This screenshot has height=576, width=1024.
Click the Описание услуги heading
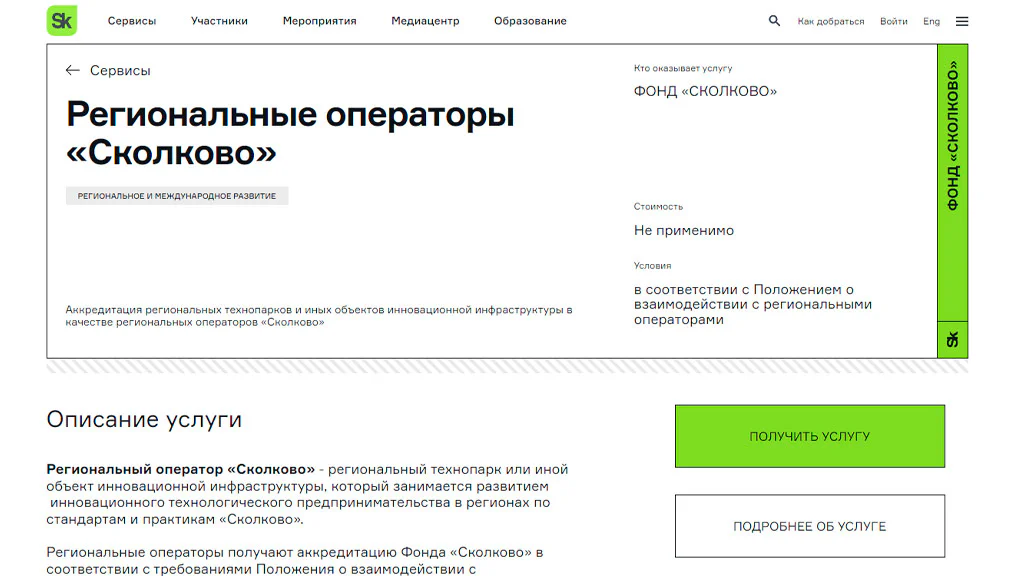pyautogui.click(x=144, y=419)
